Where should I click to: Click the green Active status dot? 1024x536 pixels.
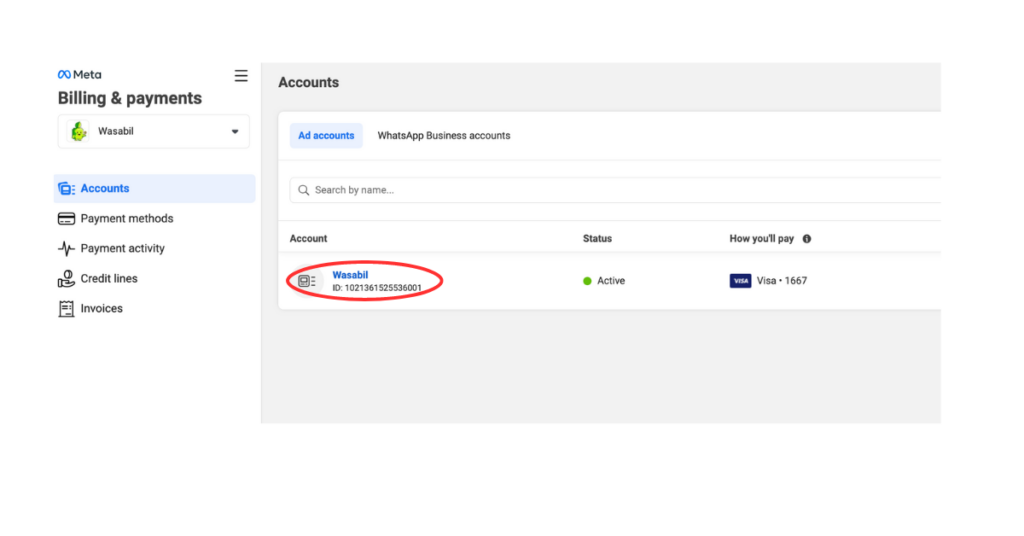588,281
